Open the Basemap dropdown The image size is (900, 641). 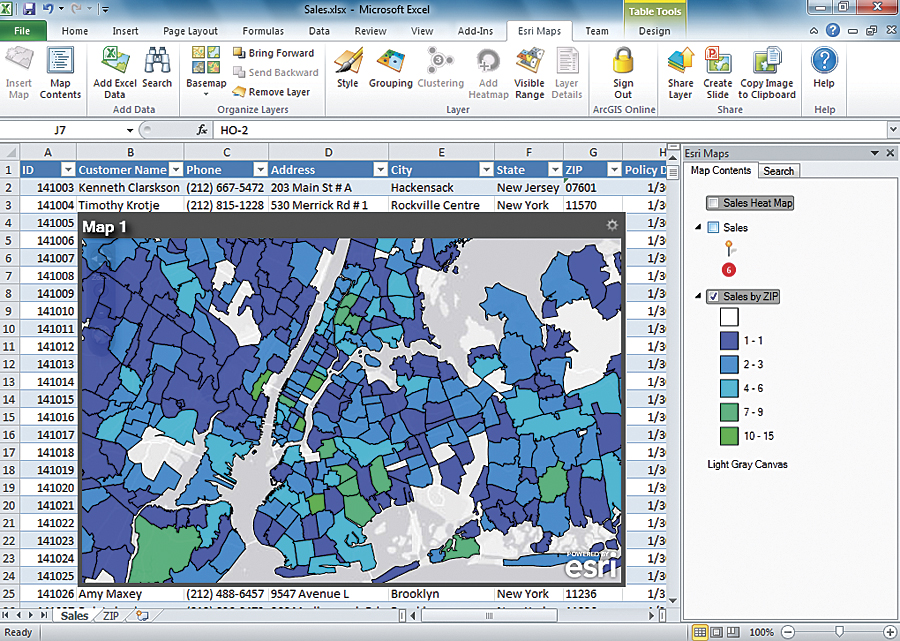(x=206, y=84)
